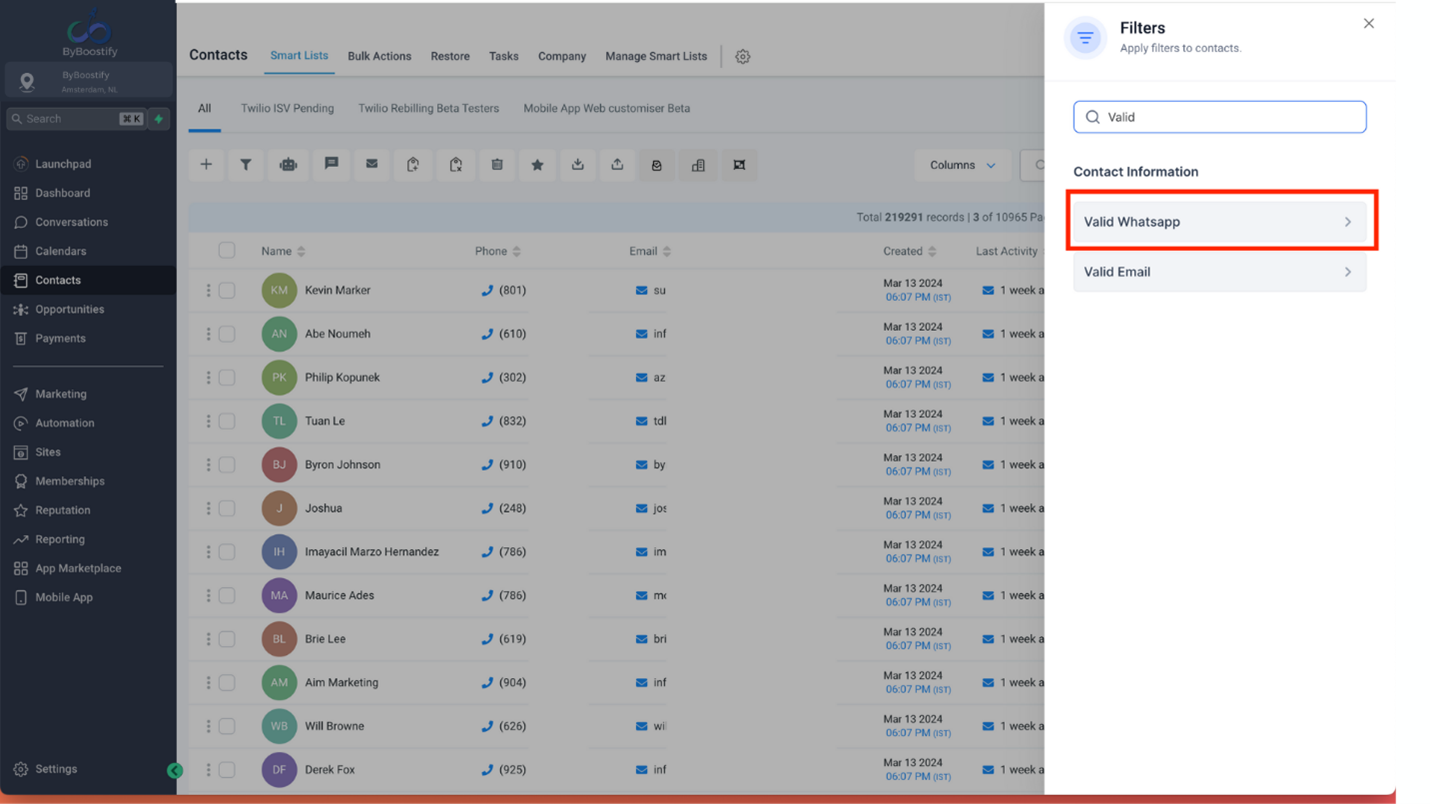This screenshot has height=804, width=1430.
Task: Click the send SMS chat bubble icon
Action: (x=331, y=165)
